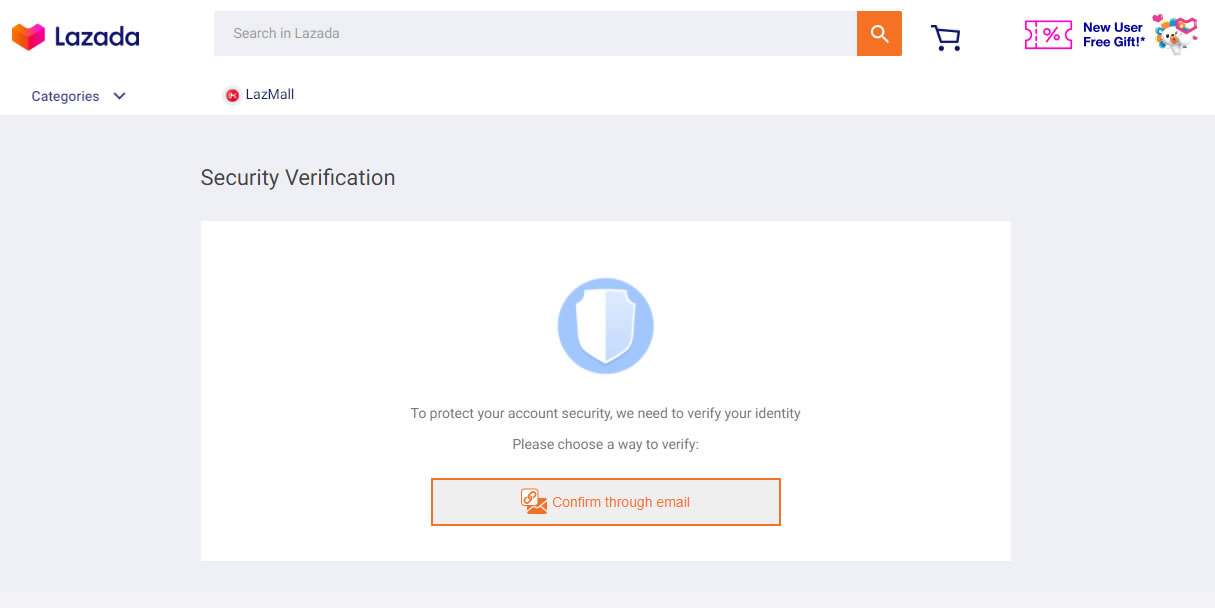Image resolution: width=1215 pixels, height=608 pixels.
Task: Click the email link icon in verify button
Action: click(x=534, y=502)
